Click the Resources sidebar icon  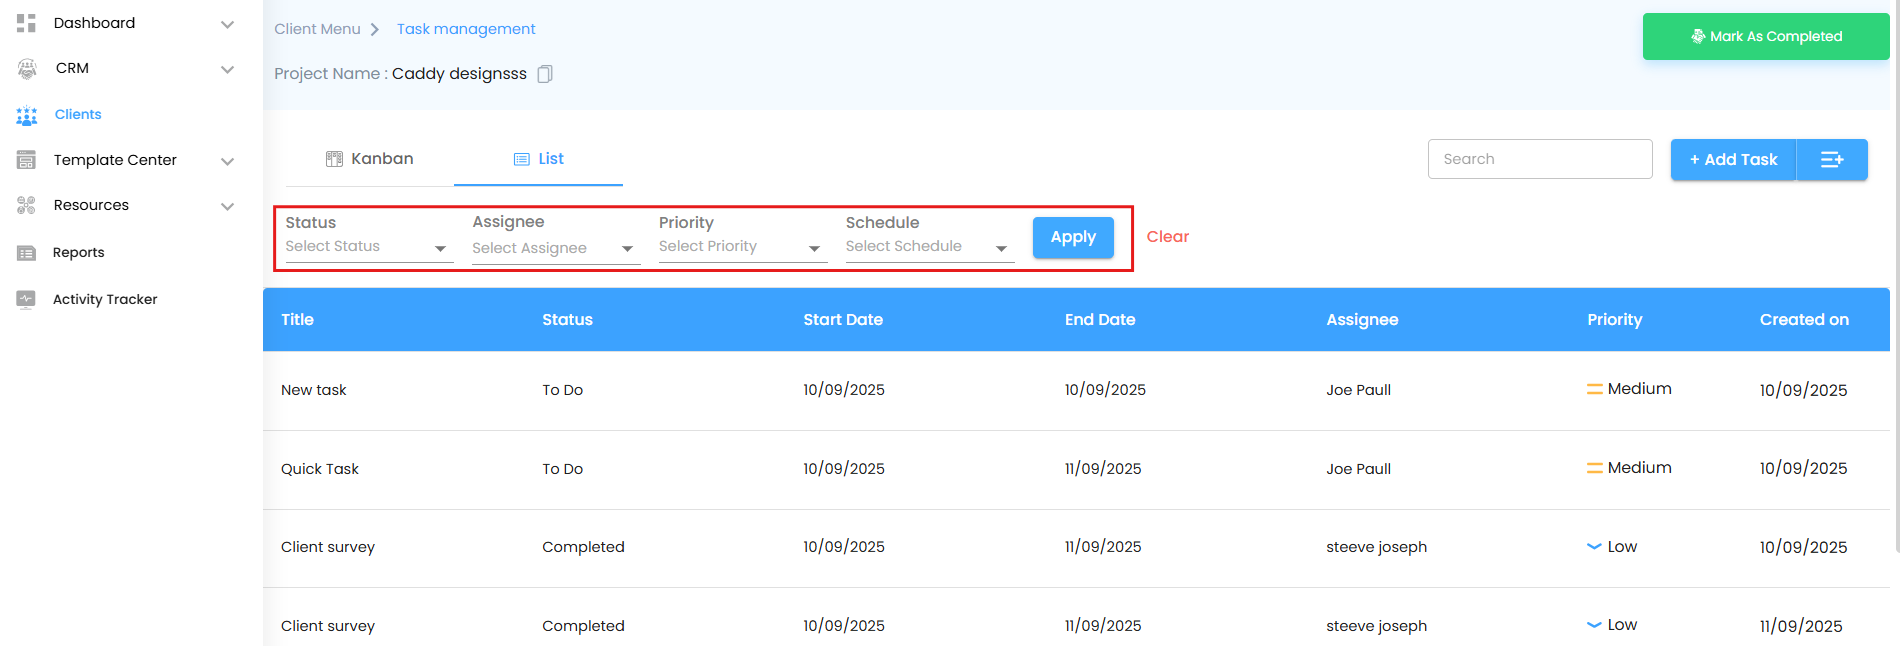click(x=26, y=205)
